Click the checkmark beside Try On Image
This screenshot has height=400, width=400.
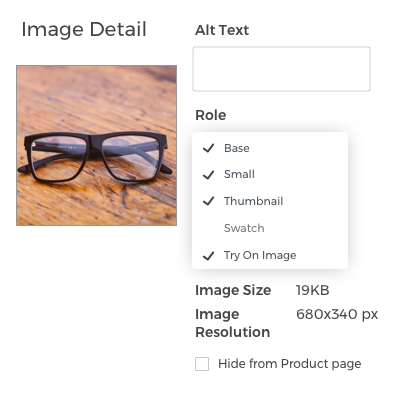pos(209,256)
